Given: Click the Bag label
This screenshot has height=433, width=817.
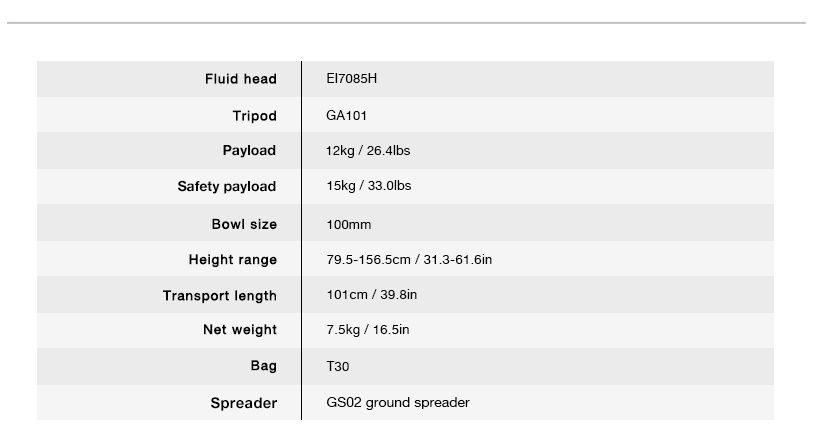Looking at the screenshot, I should click(264, 366).
